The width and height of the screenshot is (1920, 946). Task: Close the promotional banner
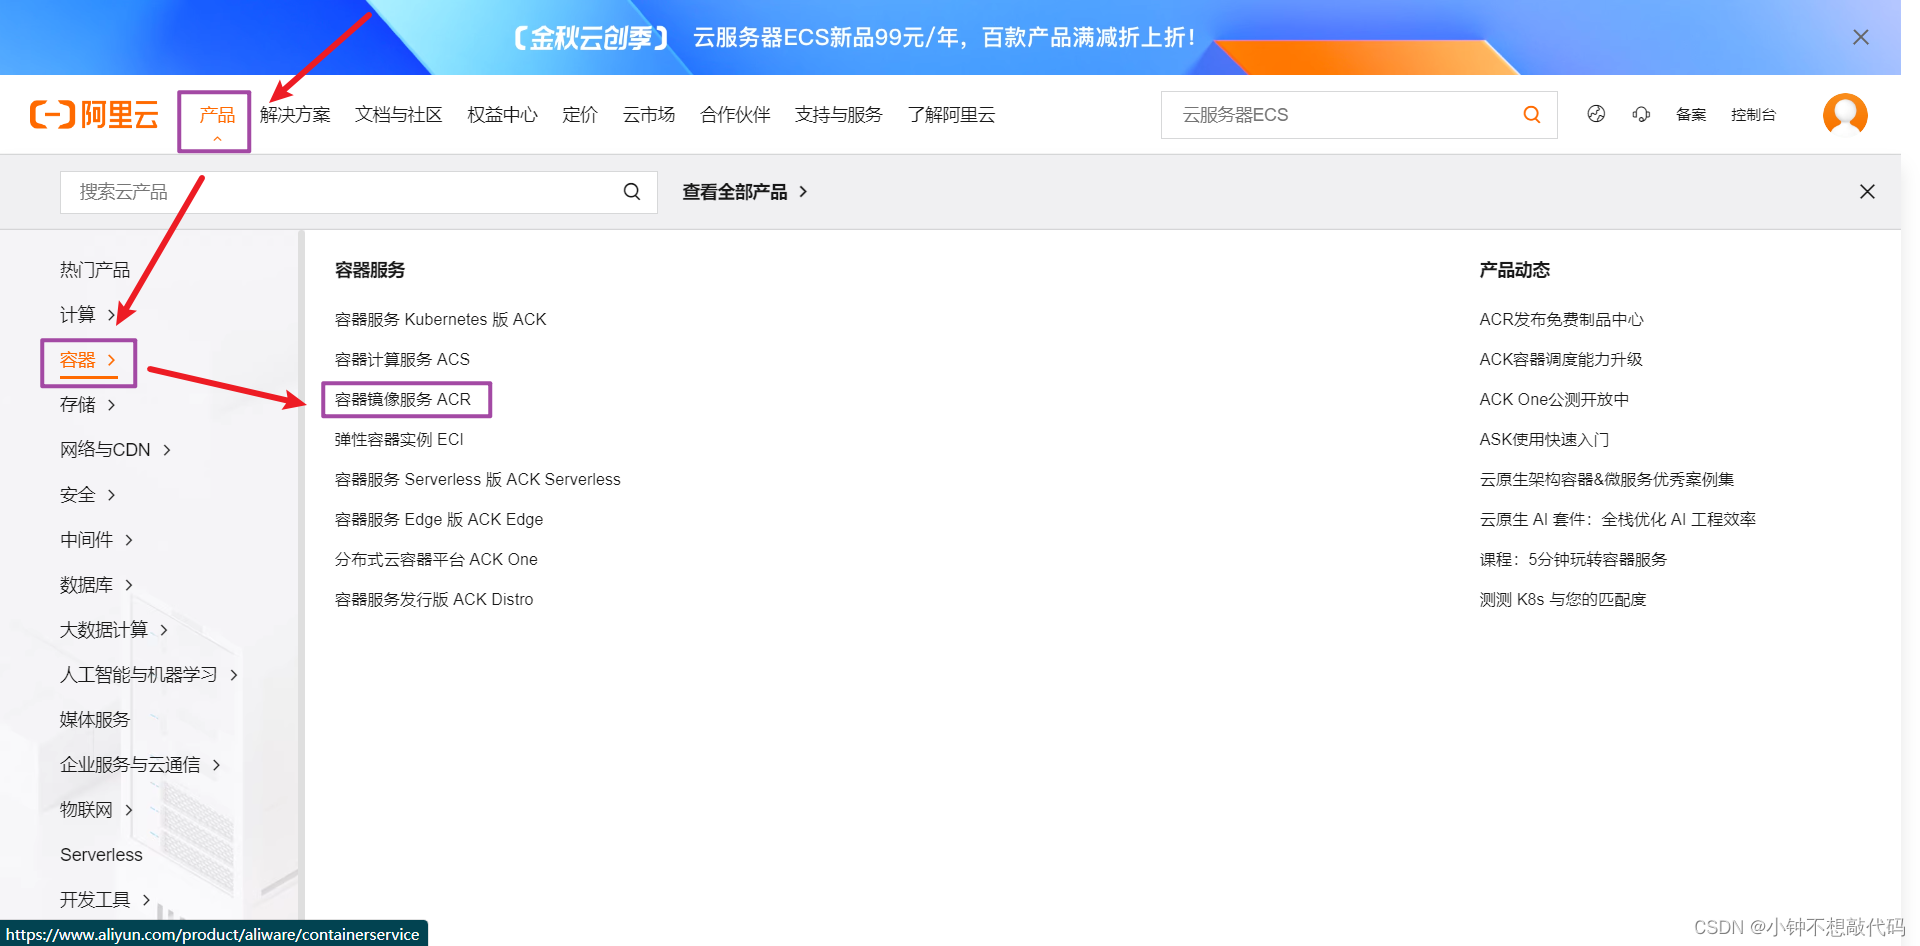pos(1860,37)
